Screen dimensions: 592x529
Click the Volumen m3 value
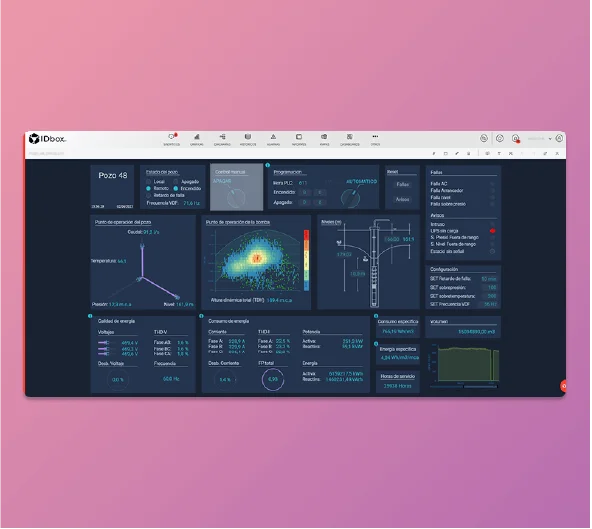(476, 332)
